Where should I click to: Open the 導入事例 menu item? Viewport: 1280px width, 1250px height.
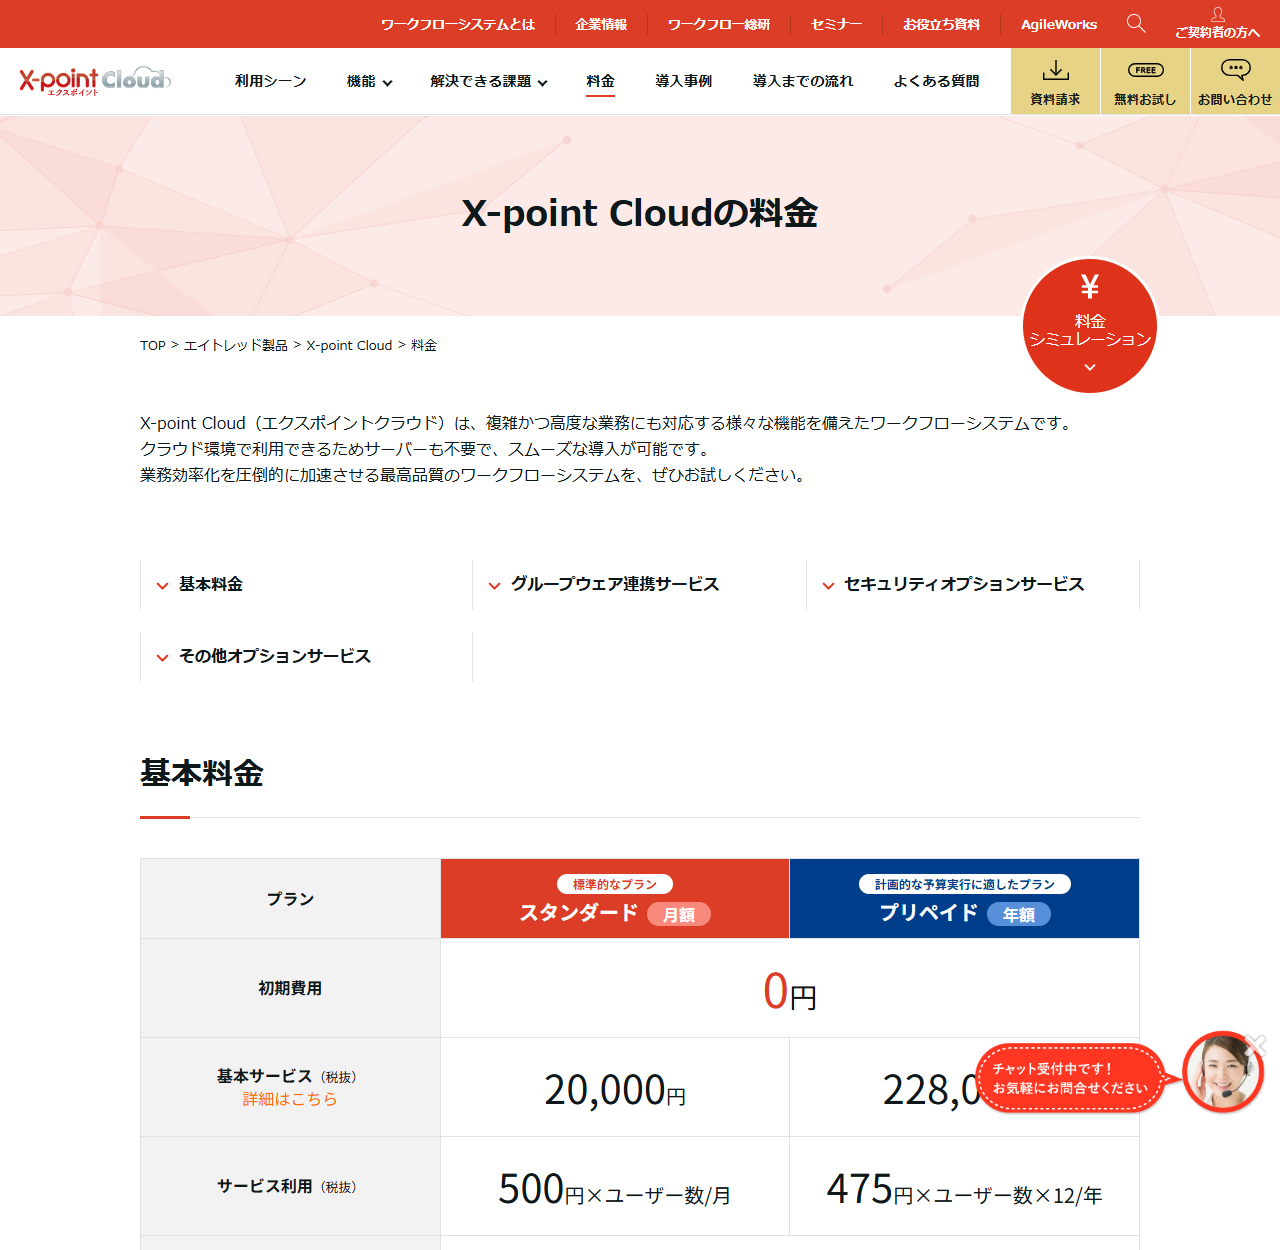683,81
